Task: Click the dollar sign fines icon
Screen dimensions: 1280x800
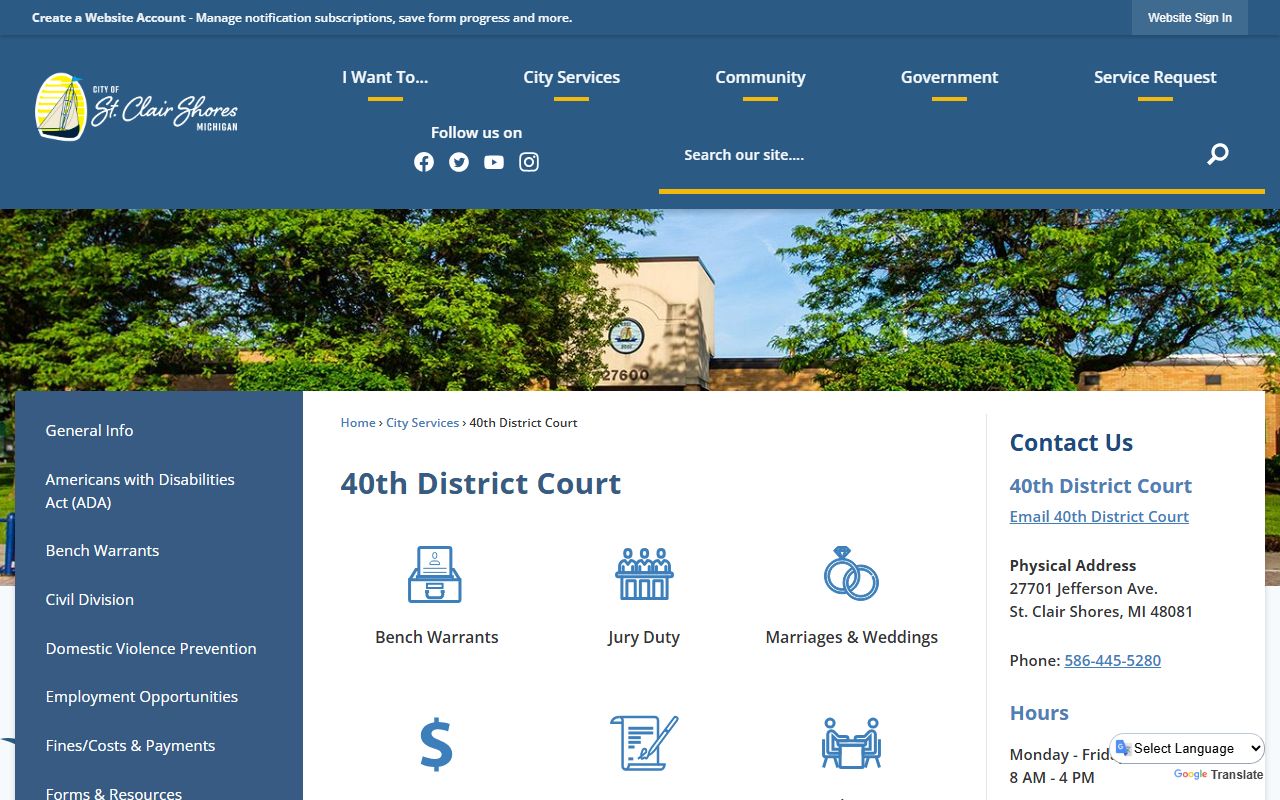Action: [436, 745]
